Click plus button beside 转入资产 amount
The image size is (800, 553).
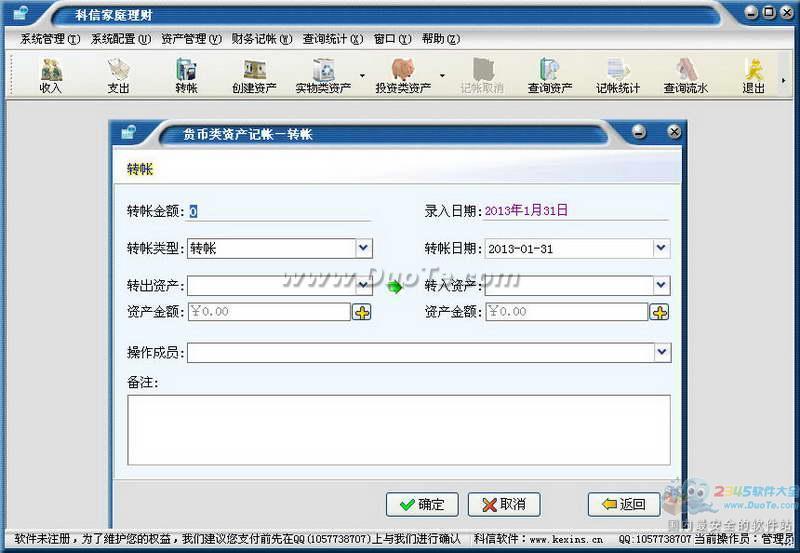[660, 312]
